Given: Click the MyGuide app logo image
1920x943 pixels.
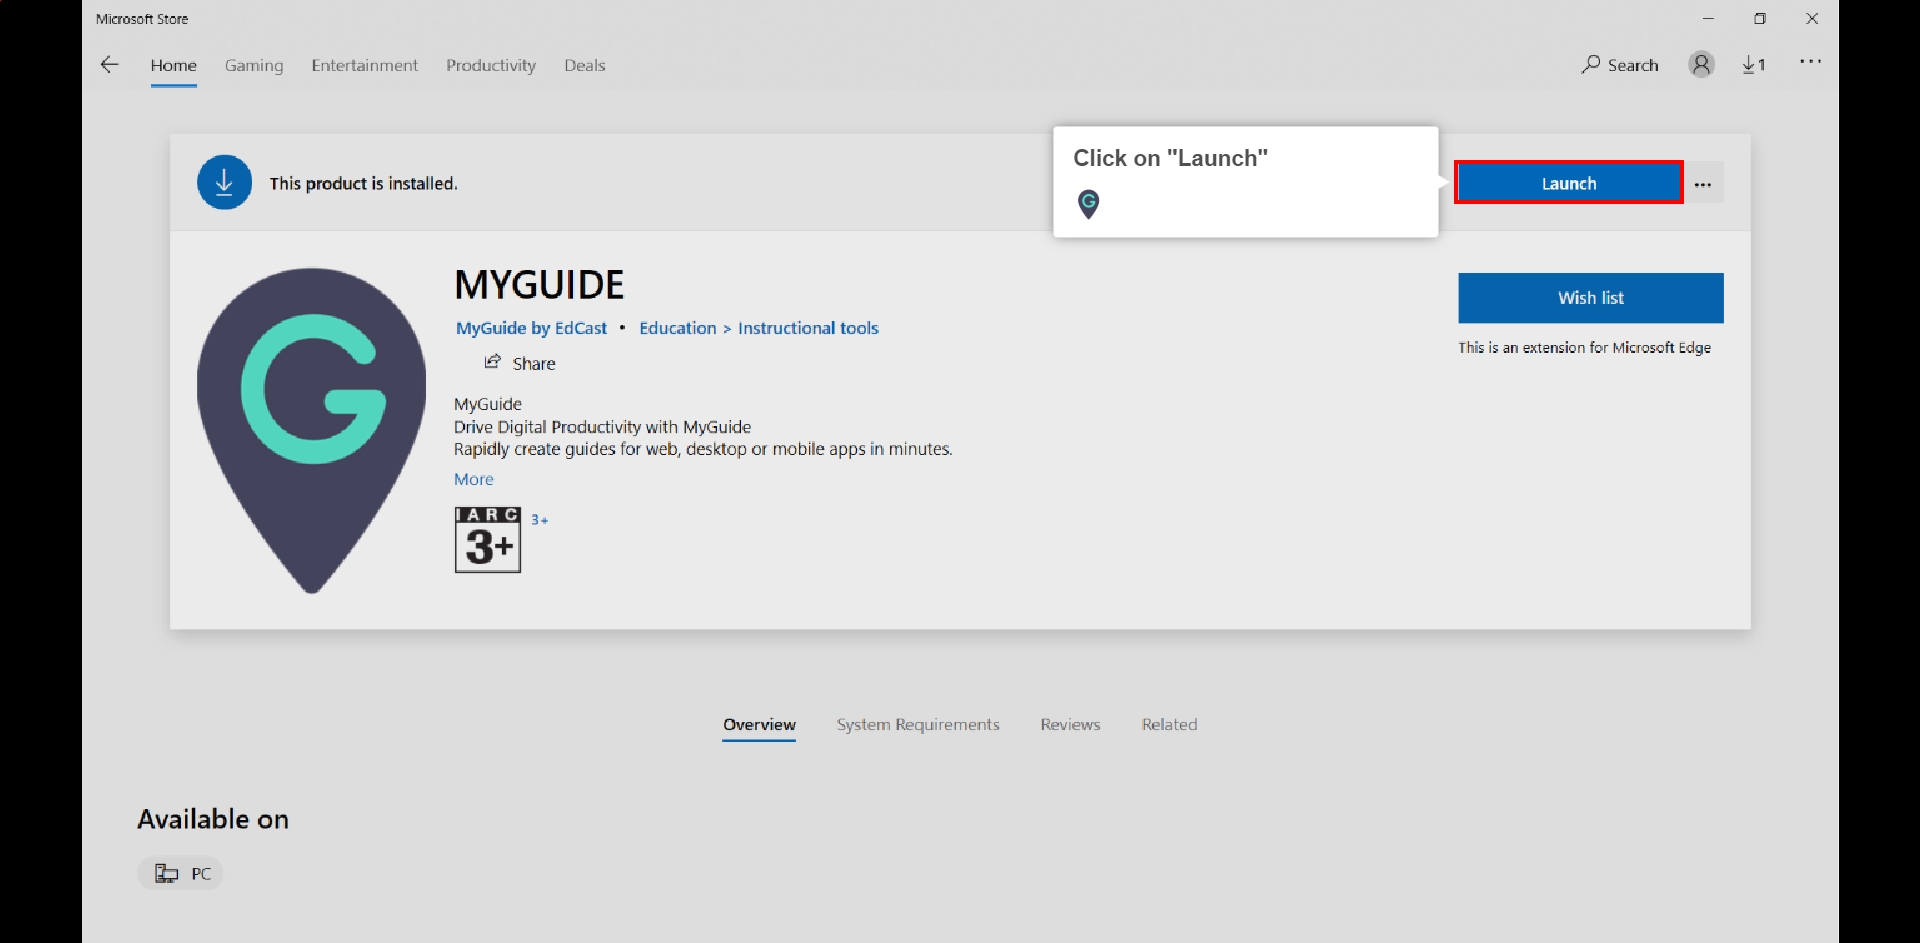Looking at the screenshot, I should tap(311, 430).
